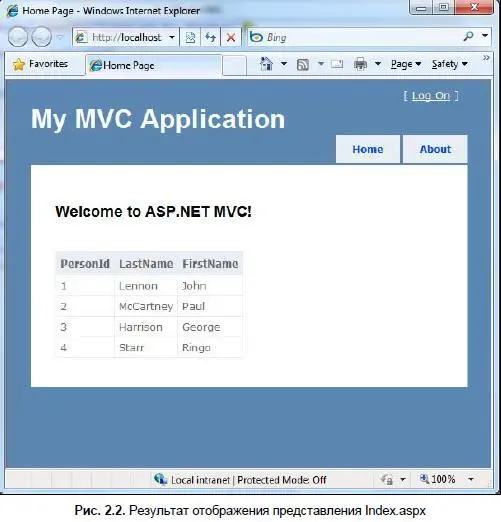Click the Print printer icon

[360, 64]
